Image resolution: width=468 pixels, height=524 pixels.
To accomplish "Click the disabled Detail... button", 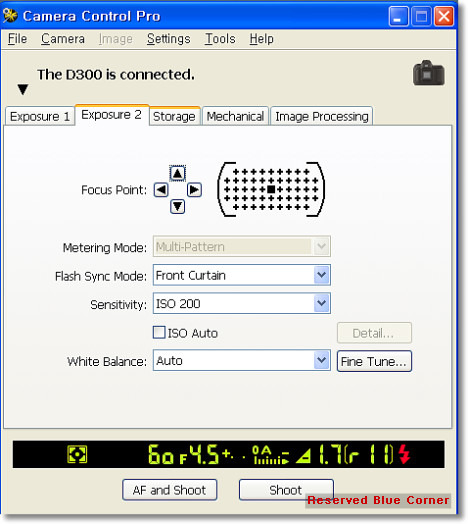I will pos(374,333).
